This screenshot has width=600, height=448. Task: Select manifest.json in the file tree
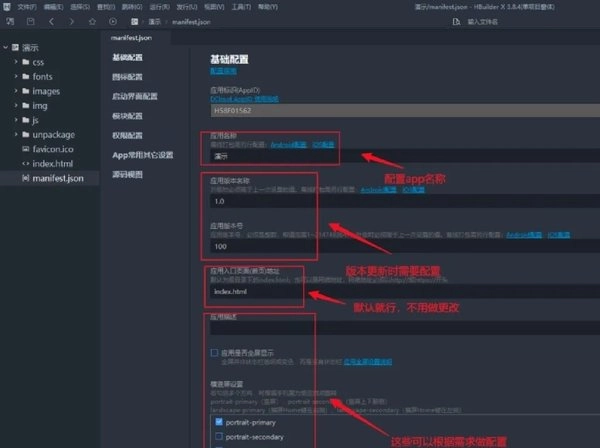(59, 177)
